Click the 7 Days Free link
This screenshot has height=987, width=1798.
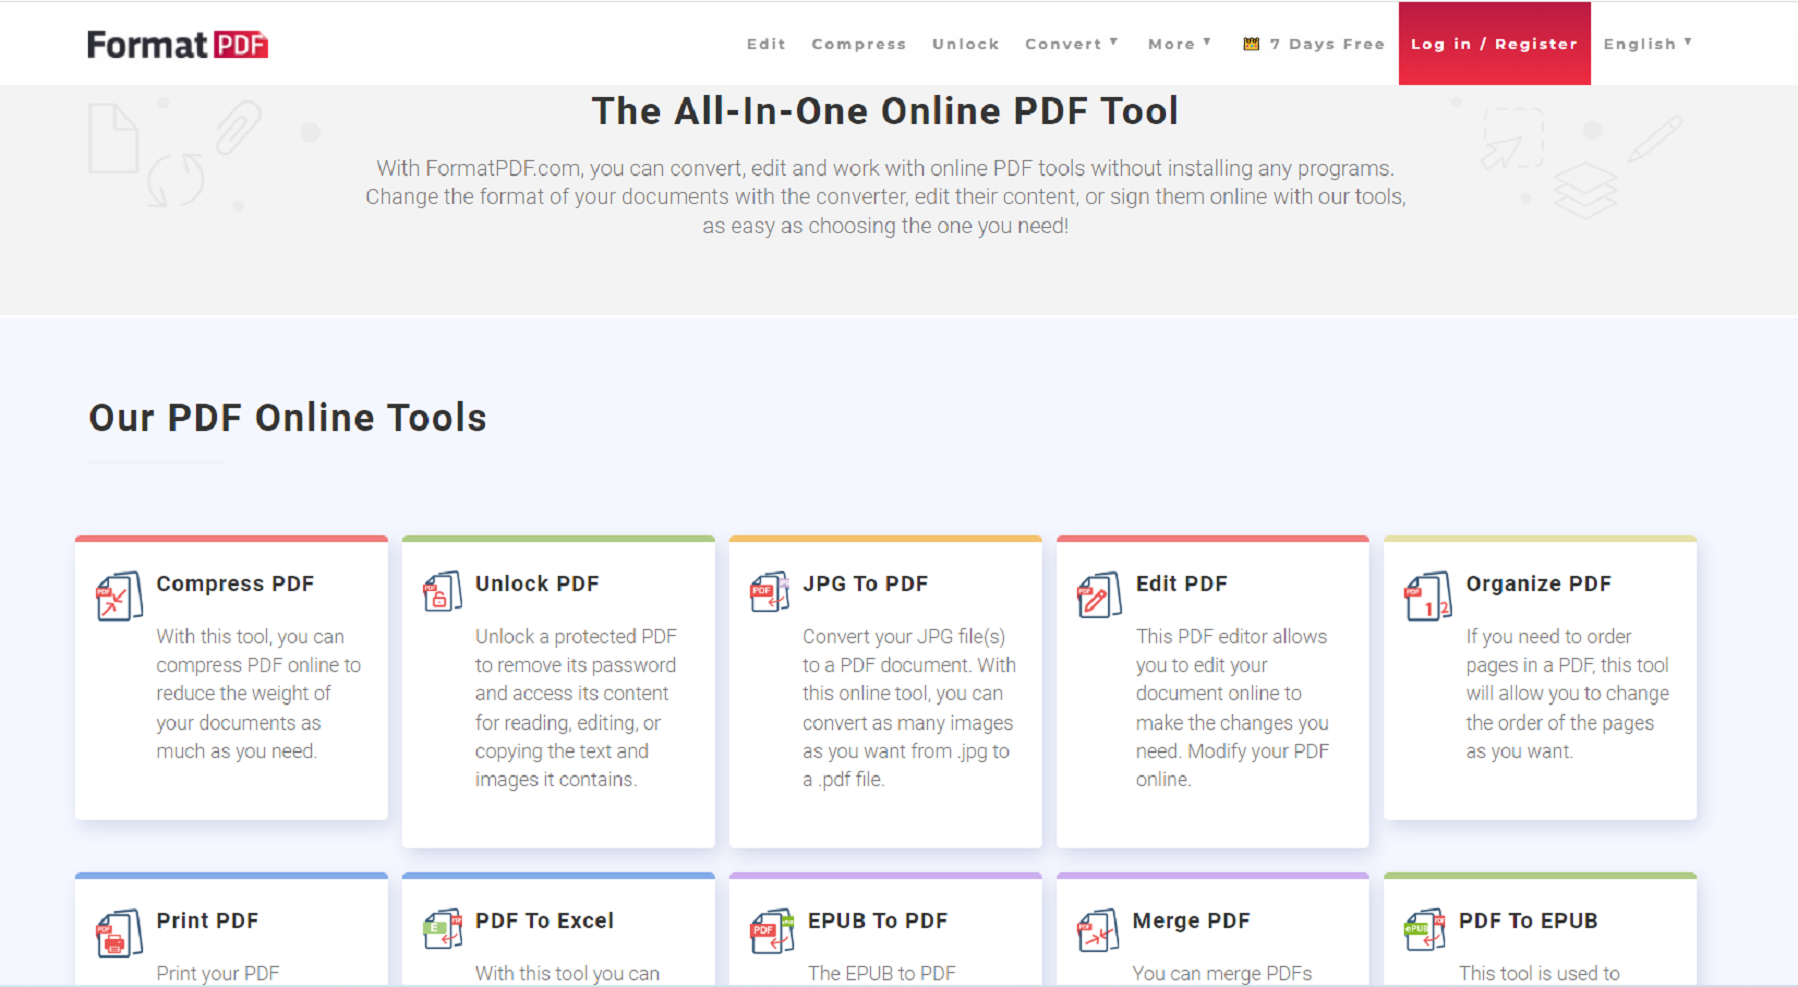(1325, 43)
